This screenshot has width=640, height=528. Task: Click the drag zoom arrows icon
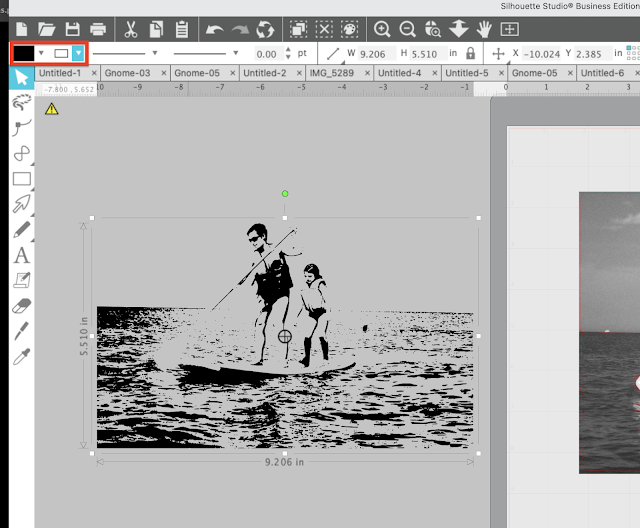point(458,29)
